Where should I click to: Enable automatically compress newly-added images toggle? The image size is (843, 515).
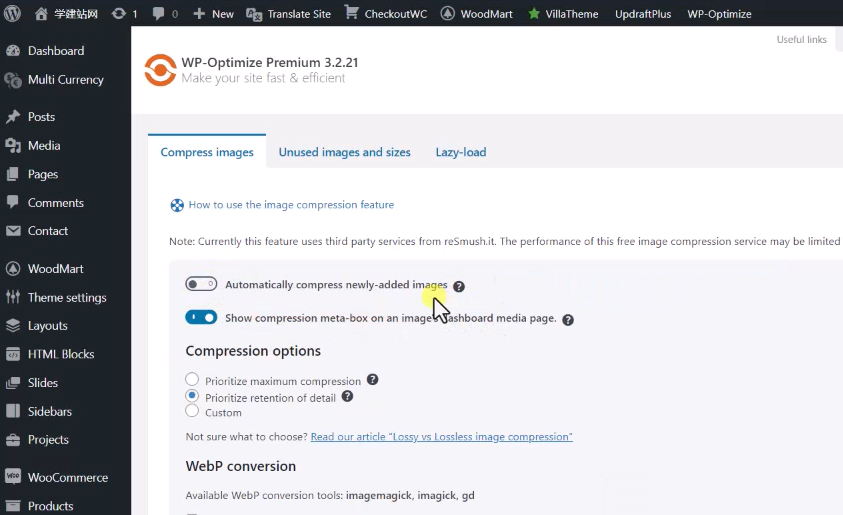coord(201,284)
